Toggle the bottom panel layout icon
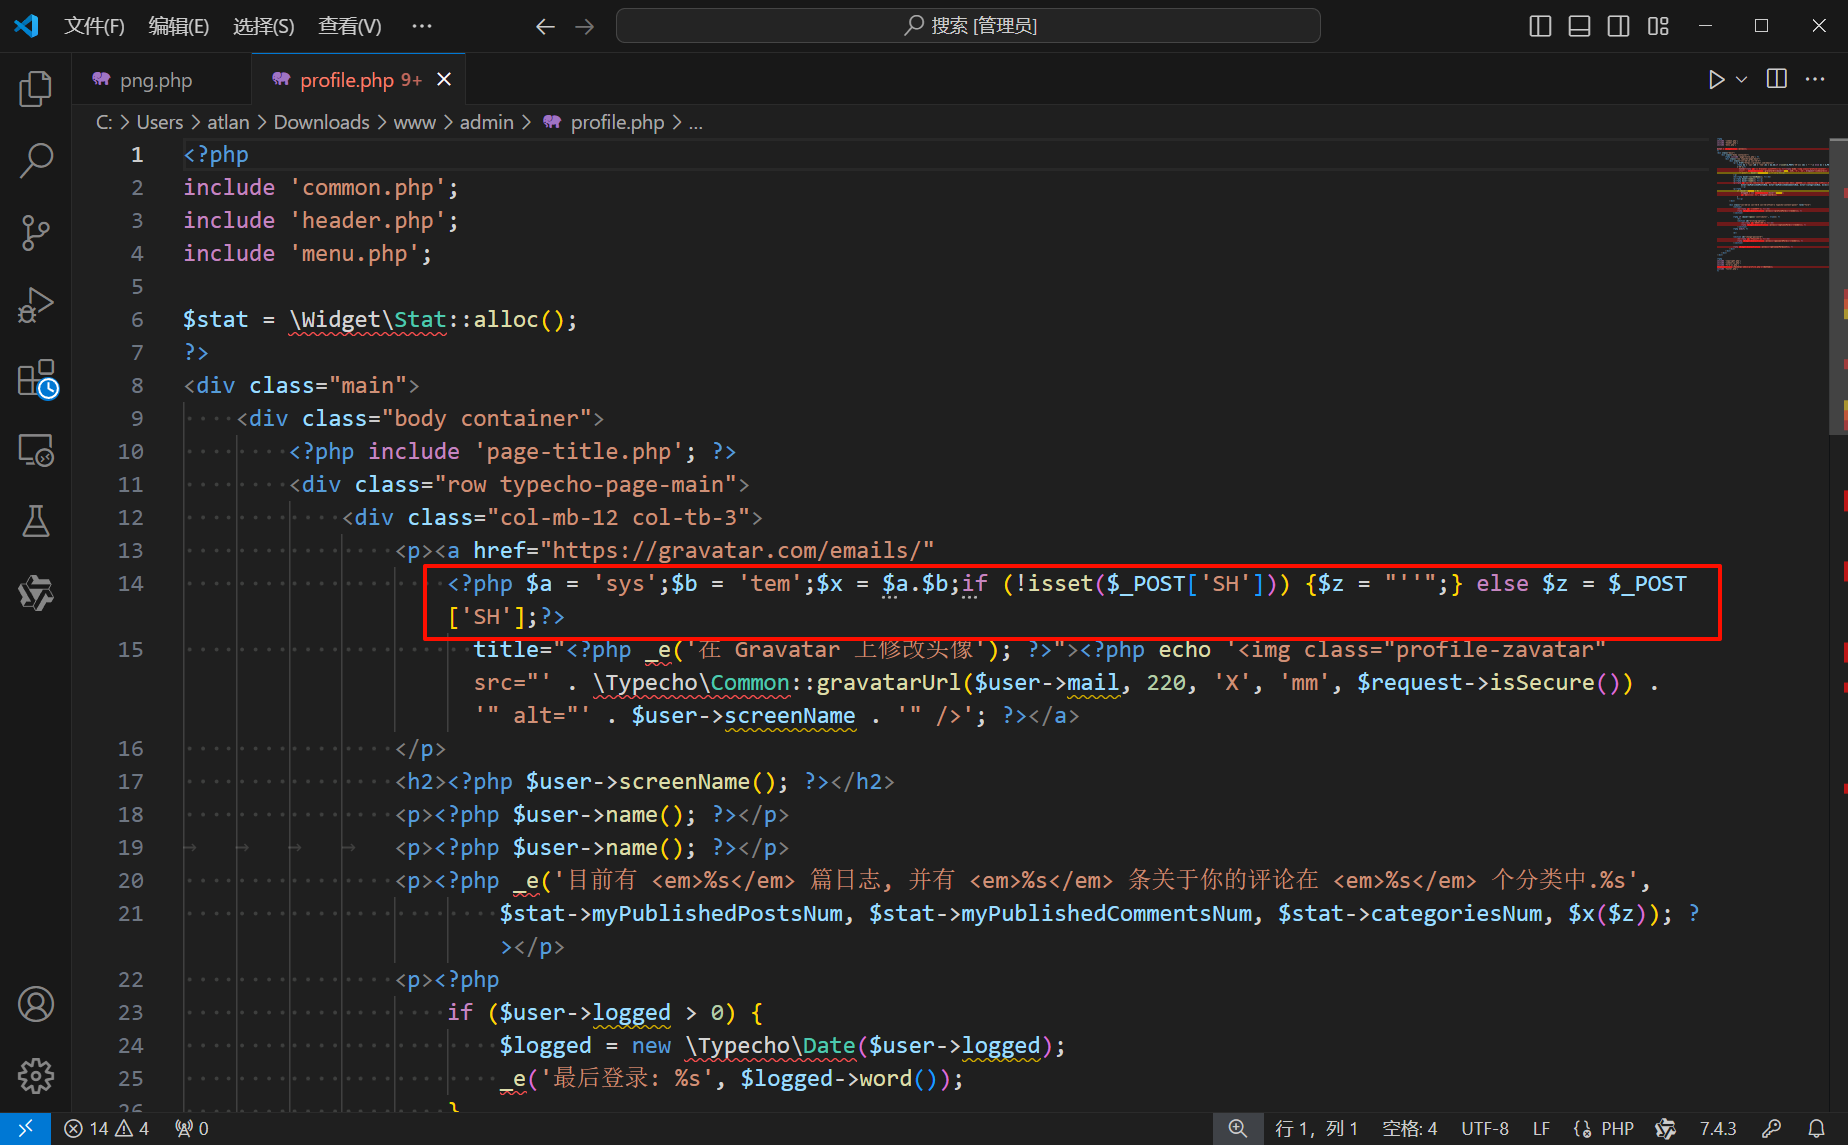 tap(1579, 26)
